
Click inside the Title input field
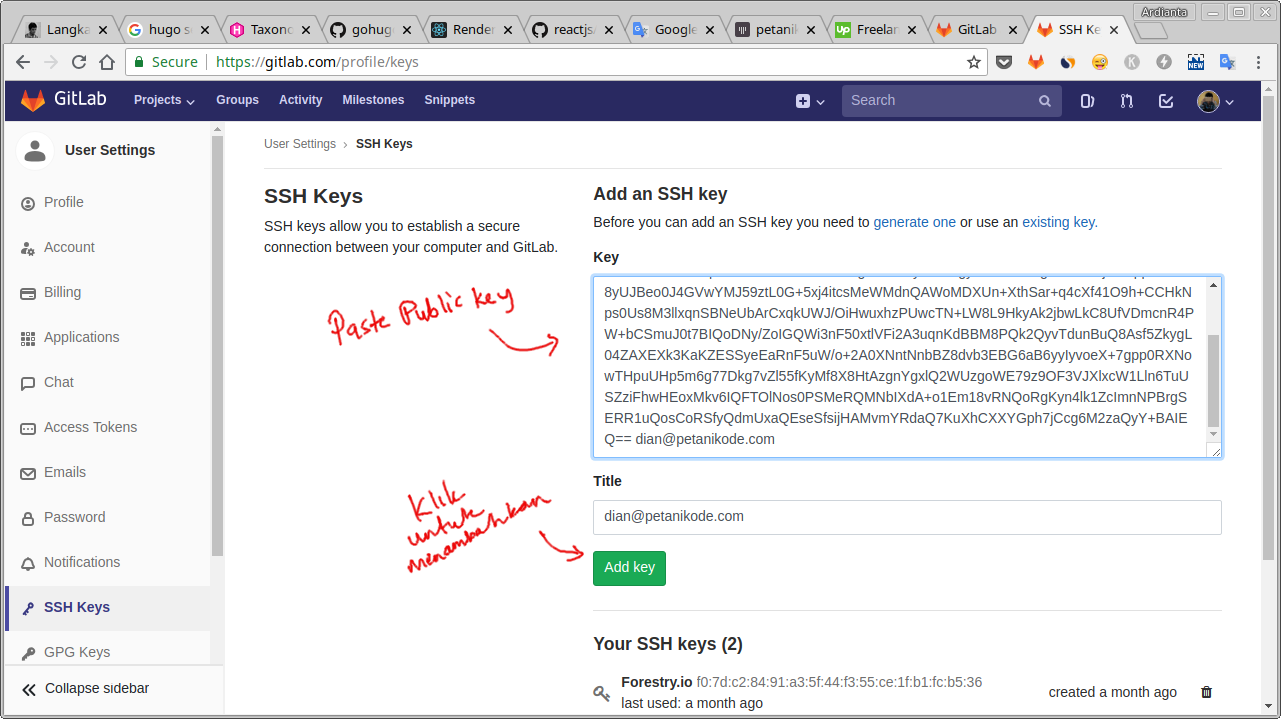907,517
